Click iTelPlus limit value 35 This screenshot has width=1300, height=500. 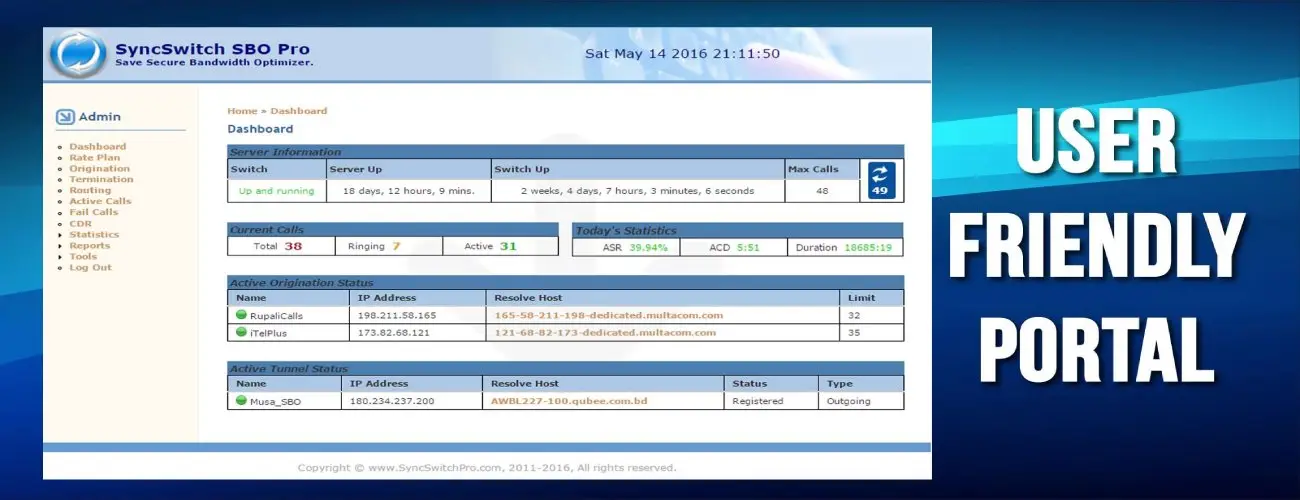click(x=854, y=333)
